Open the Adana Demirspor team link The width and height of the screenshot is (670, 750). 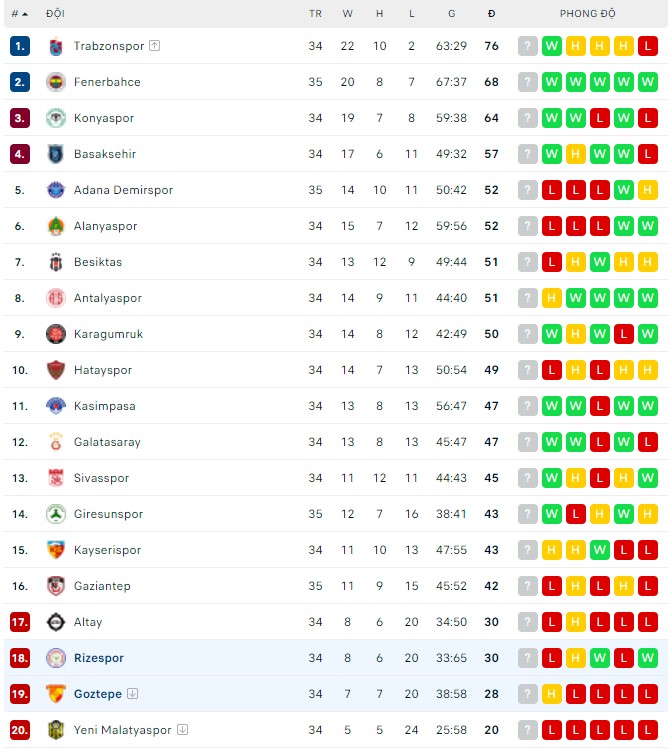tap(123, 190)
